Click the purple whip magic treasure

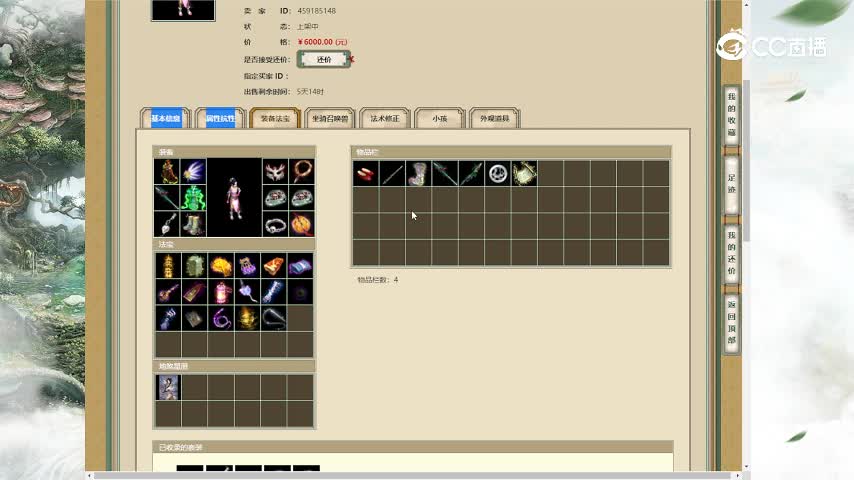(x=221, y=318)
